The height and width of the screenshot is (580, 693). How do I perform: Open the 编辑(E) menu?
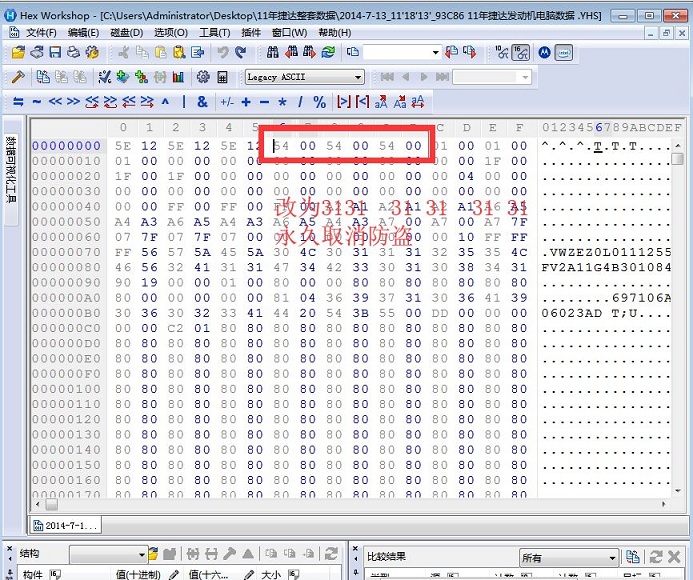[x=83, y=32]
